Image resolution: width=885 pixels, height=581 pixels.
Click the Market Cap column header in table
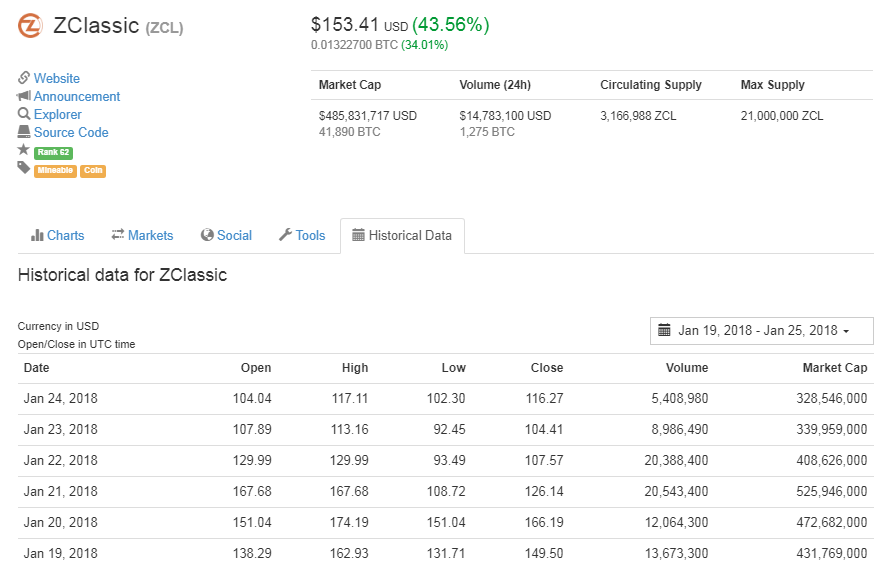click(x=835, y=368)
